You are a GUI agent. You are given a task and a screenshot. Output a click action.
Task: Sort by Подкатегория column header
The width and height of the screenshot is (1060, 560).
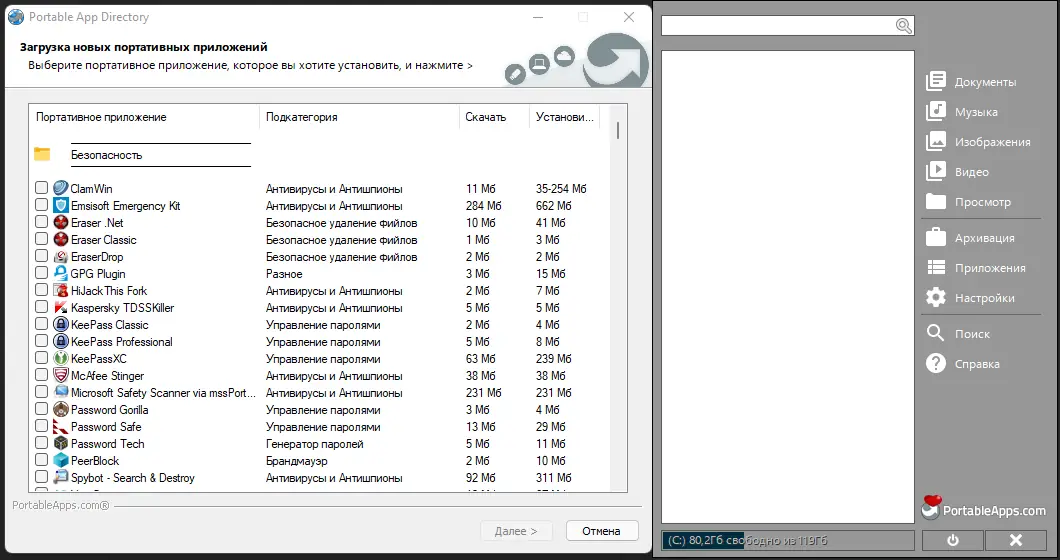point(359,116)
